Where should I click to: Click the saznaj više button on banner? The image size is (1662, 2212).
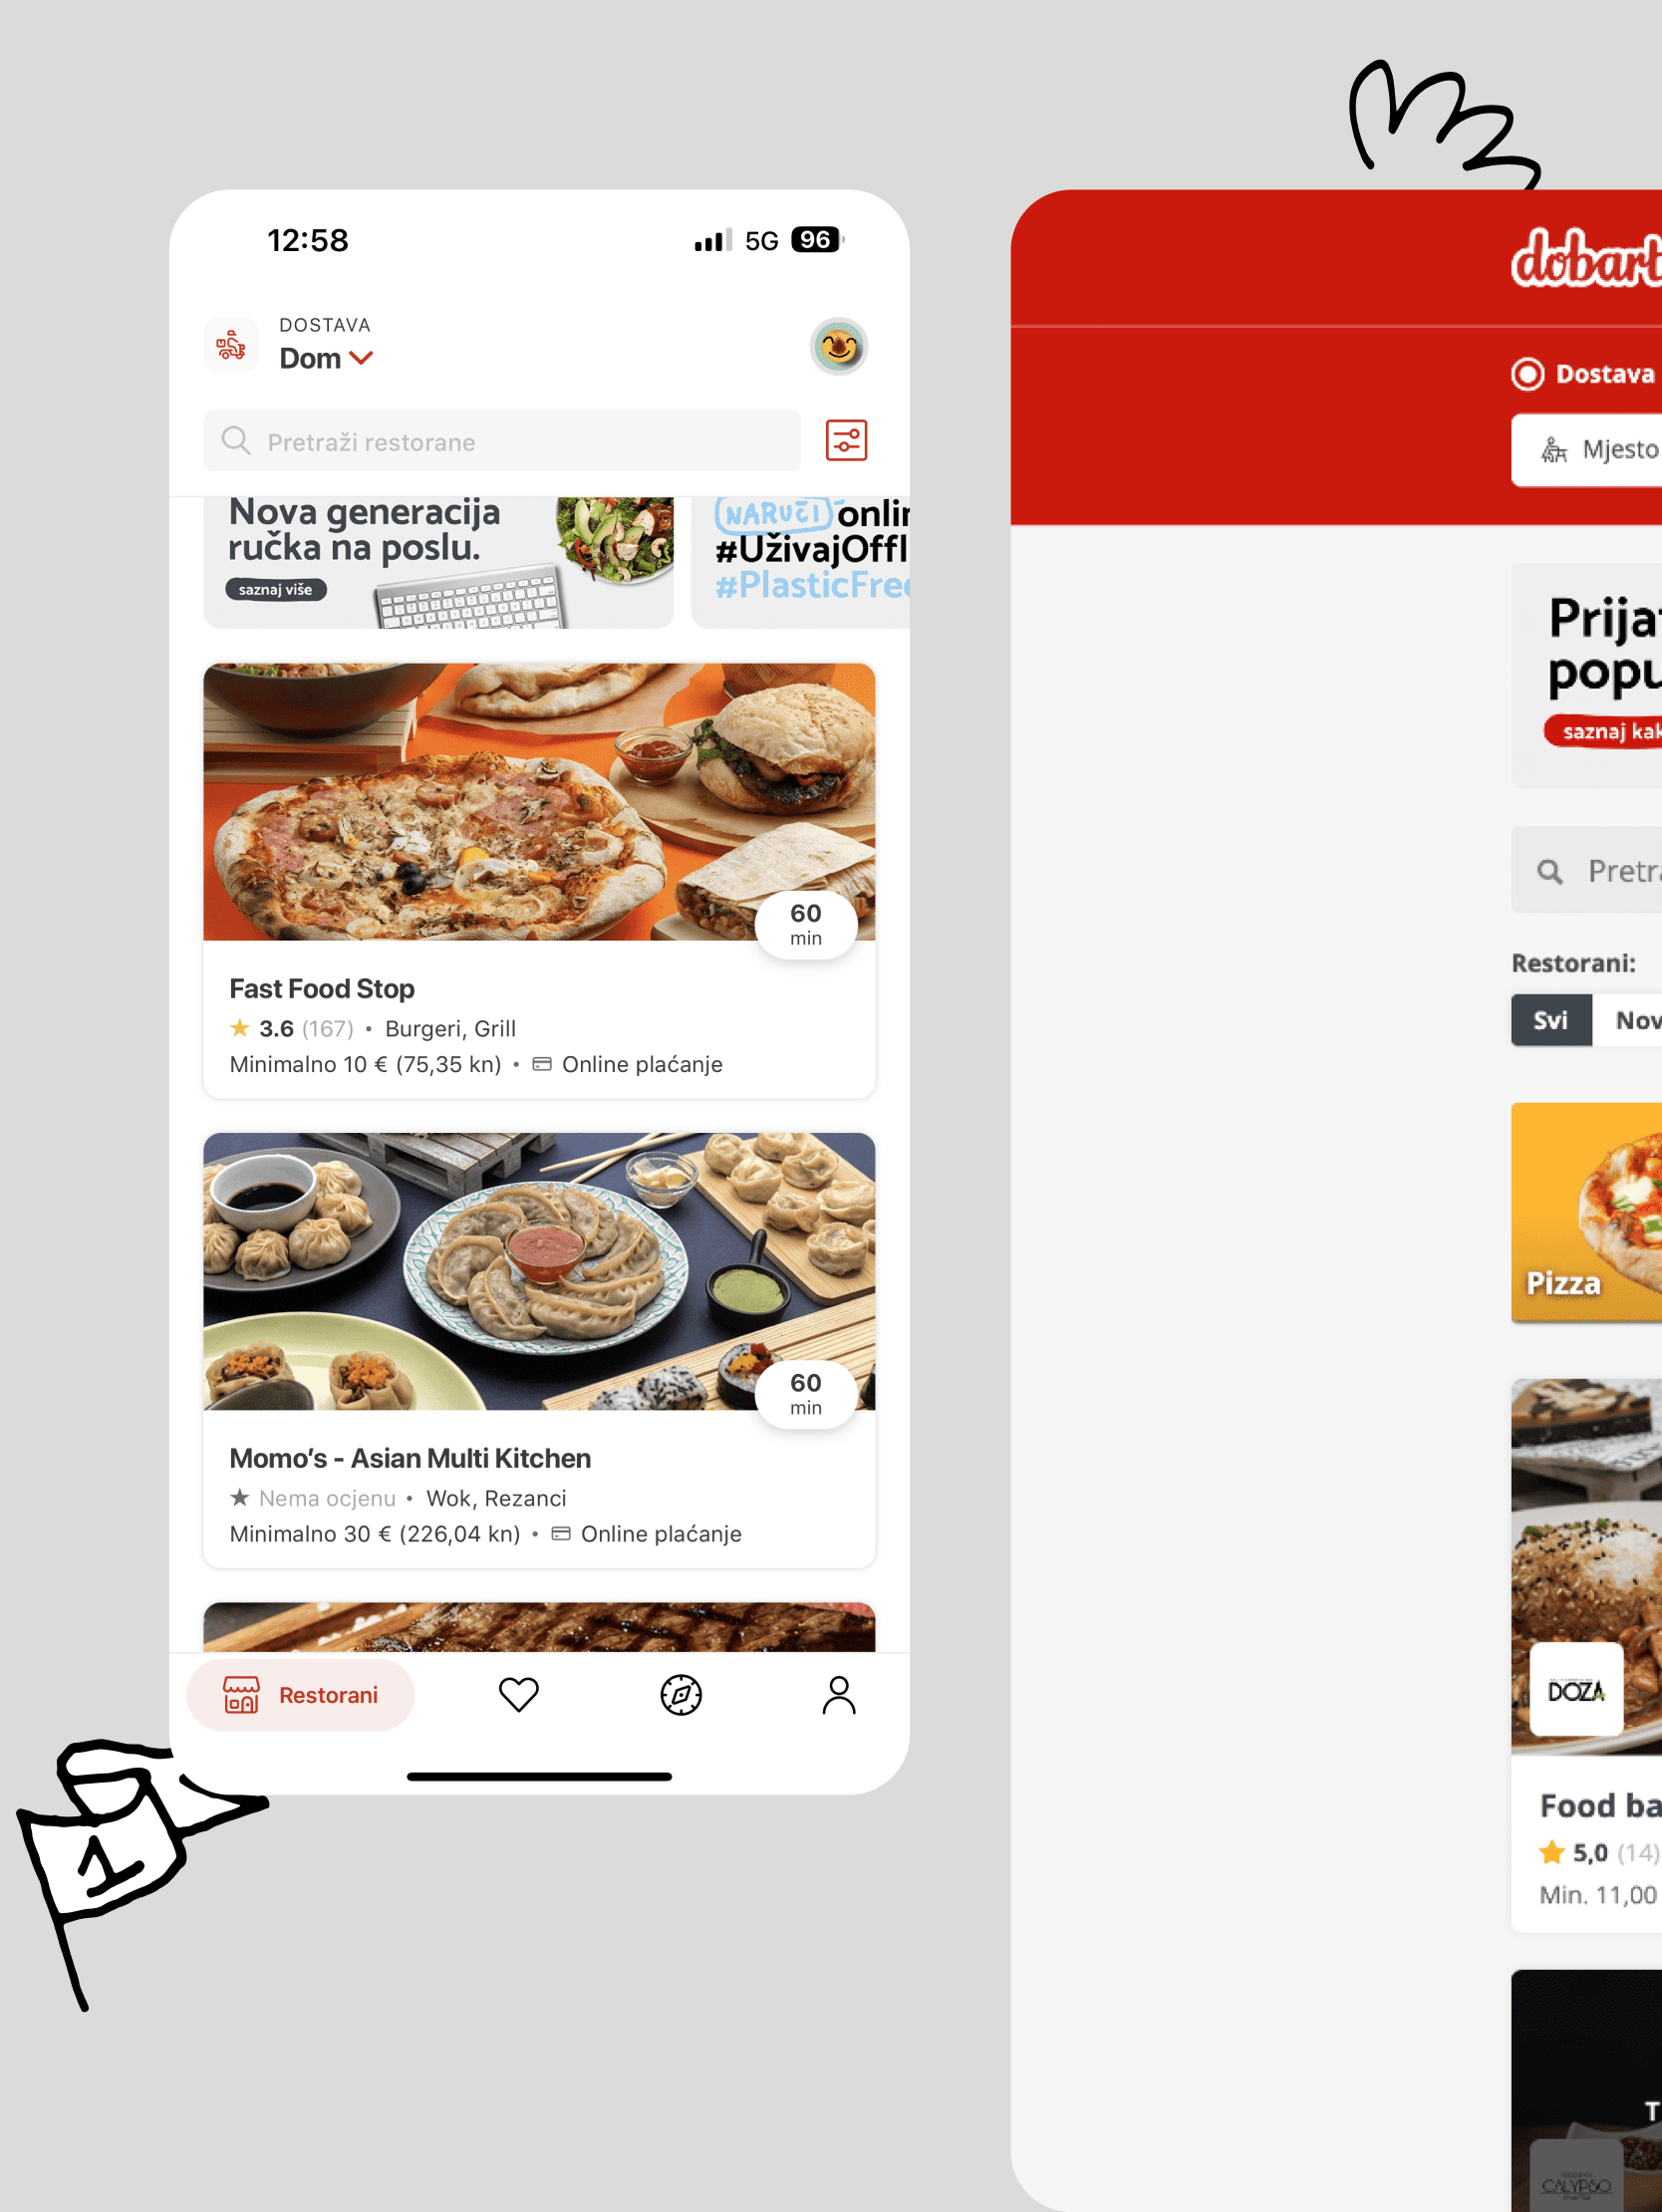click(x=275, y=589)
